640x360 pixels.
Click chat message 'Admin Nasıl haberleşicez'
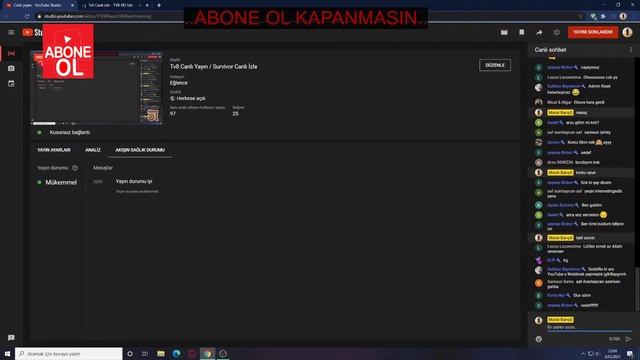coord(579,89)
